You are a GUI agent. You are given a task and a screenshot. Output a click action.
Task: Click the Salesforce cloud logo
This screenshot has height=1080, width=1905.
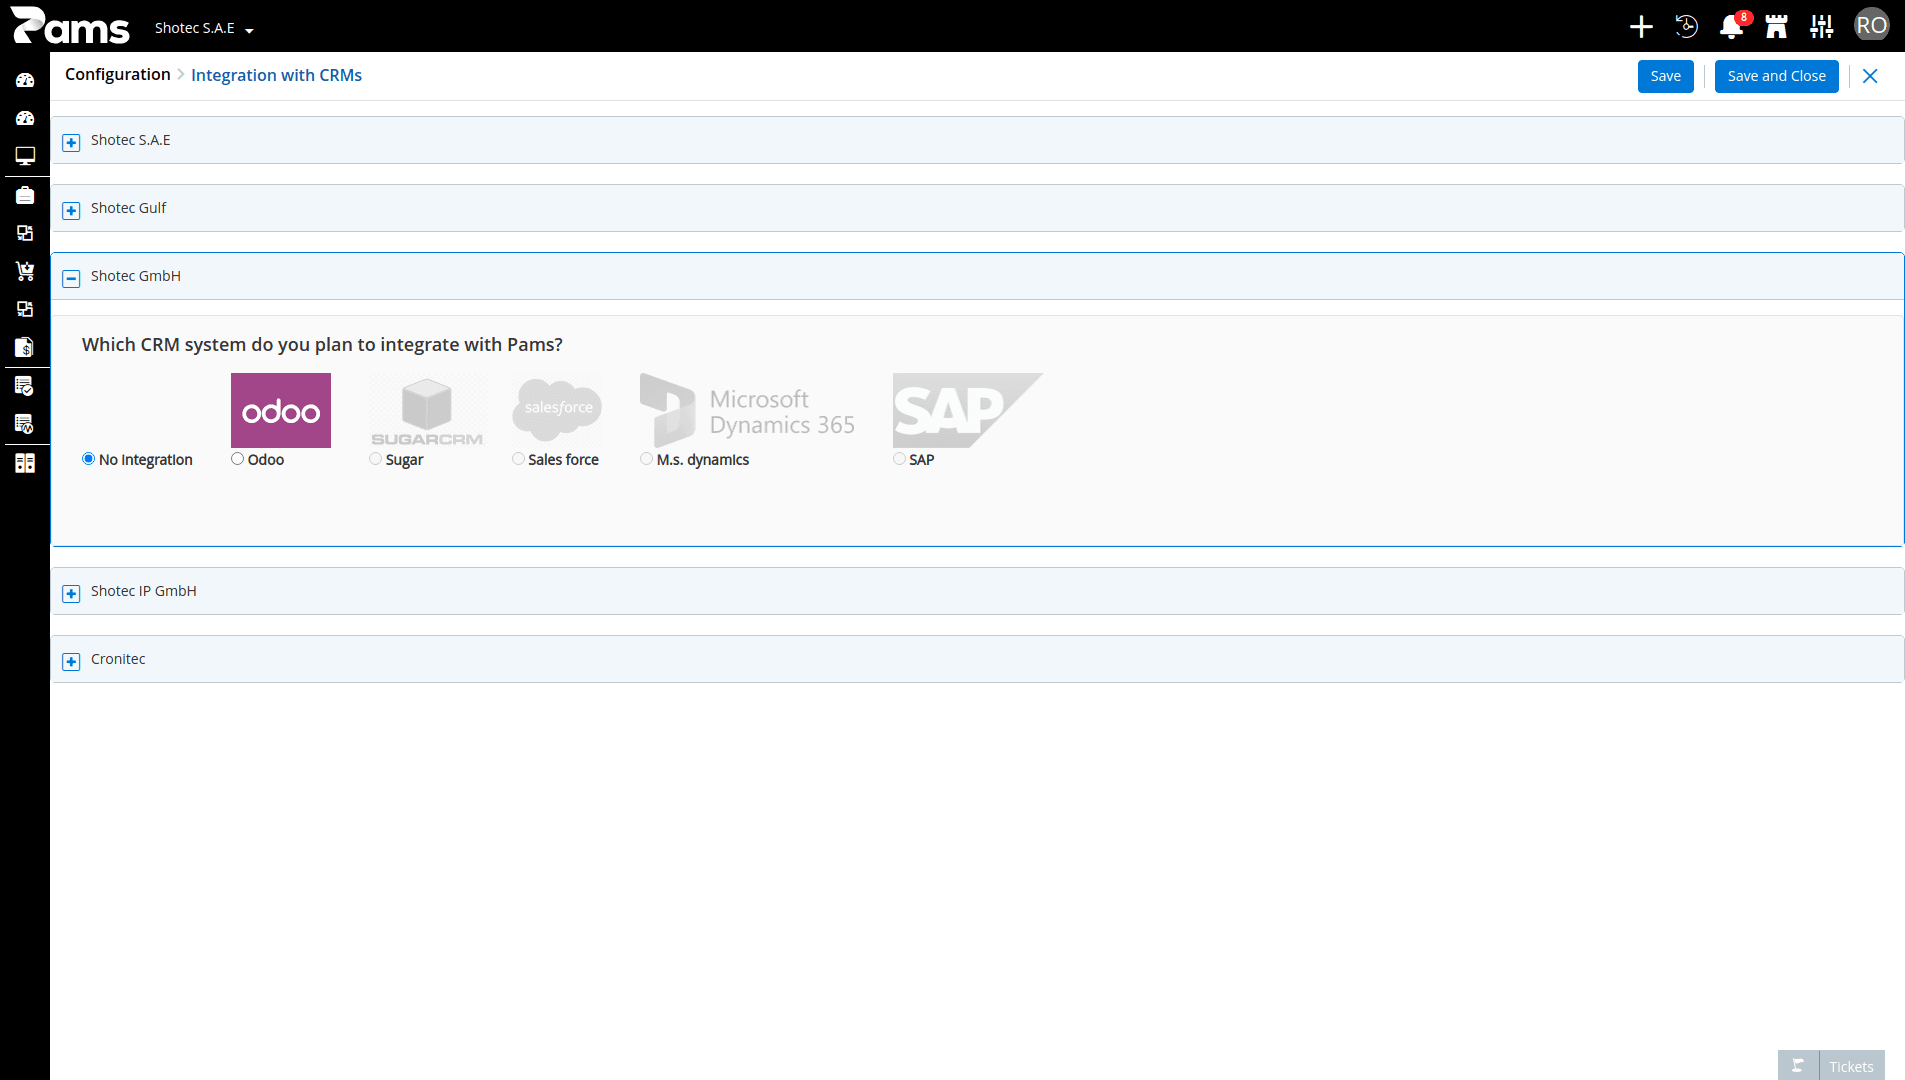tap(558, 410)
